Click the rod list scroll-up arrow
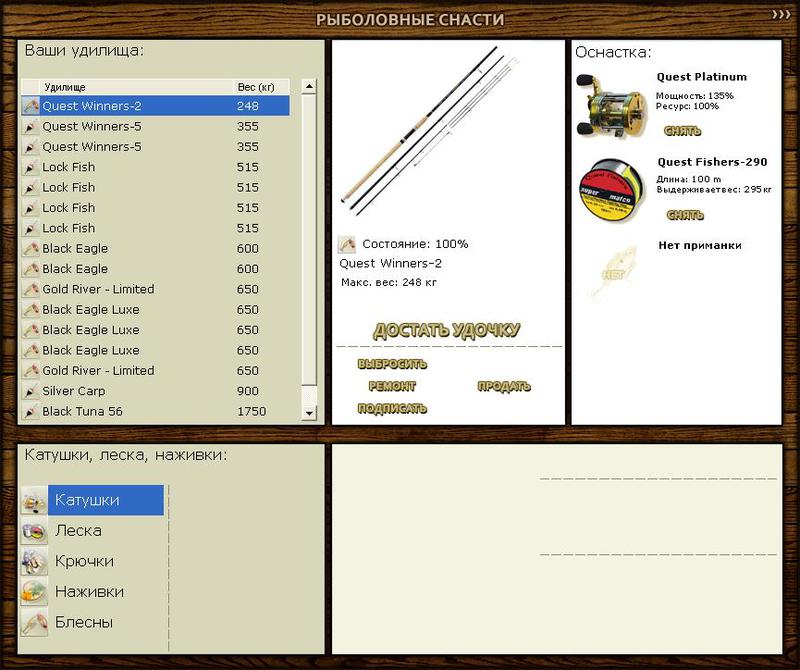 [x=309, y=86]
